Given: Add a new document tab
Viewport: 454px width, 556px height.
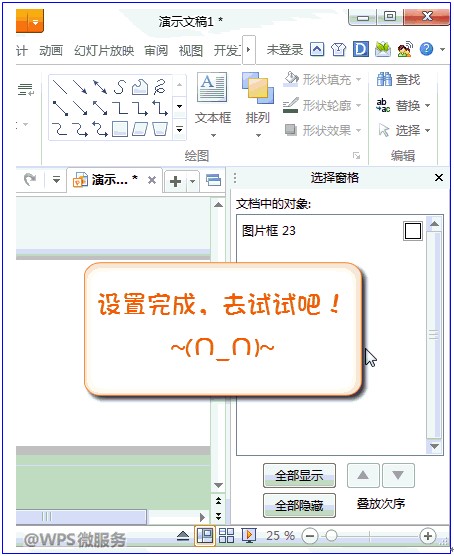Looking at the screenshot, I should (175, 182).
